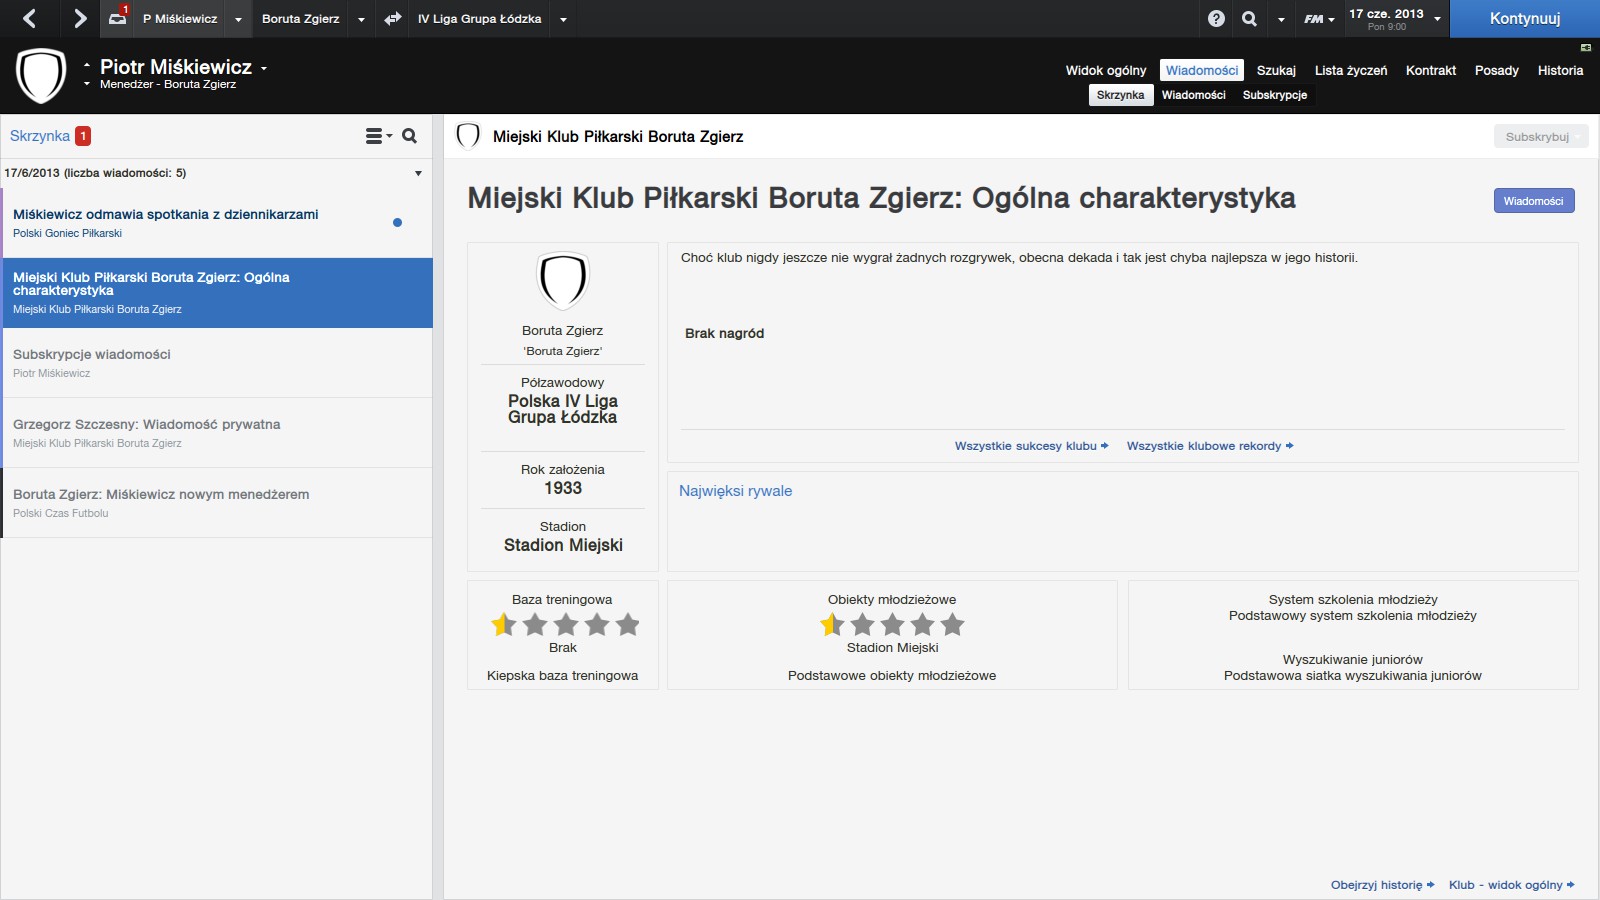Expand the Boruta Zgierz dropdown arrow
This screenshot has height=900, width=1600.
(x=361, y=19)
